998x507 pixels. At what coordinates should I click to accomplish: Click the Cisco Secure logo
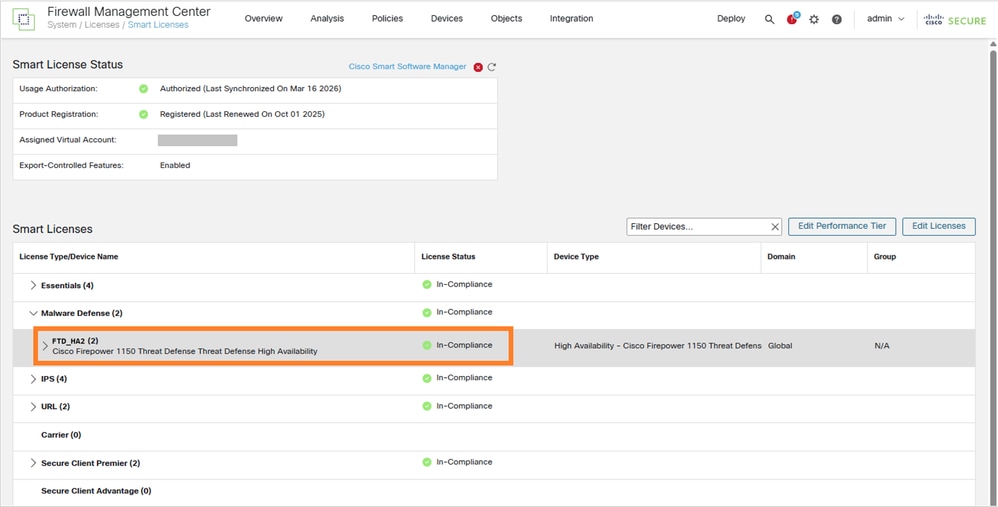[955, 20]
